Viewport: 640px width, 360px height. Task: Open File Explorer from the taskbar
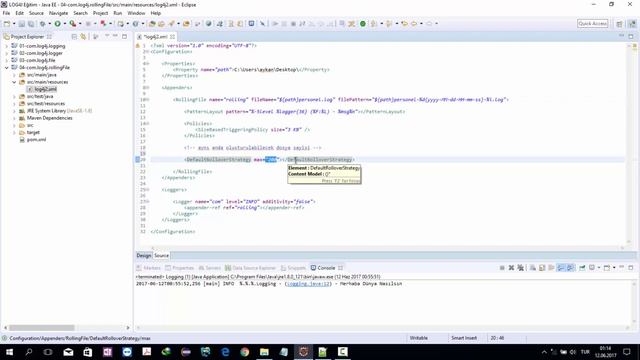point(264,352)
